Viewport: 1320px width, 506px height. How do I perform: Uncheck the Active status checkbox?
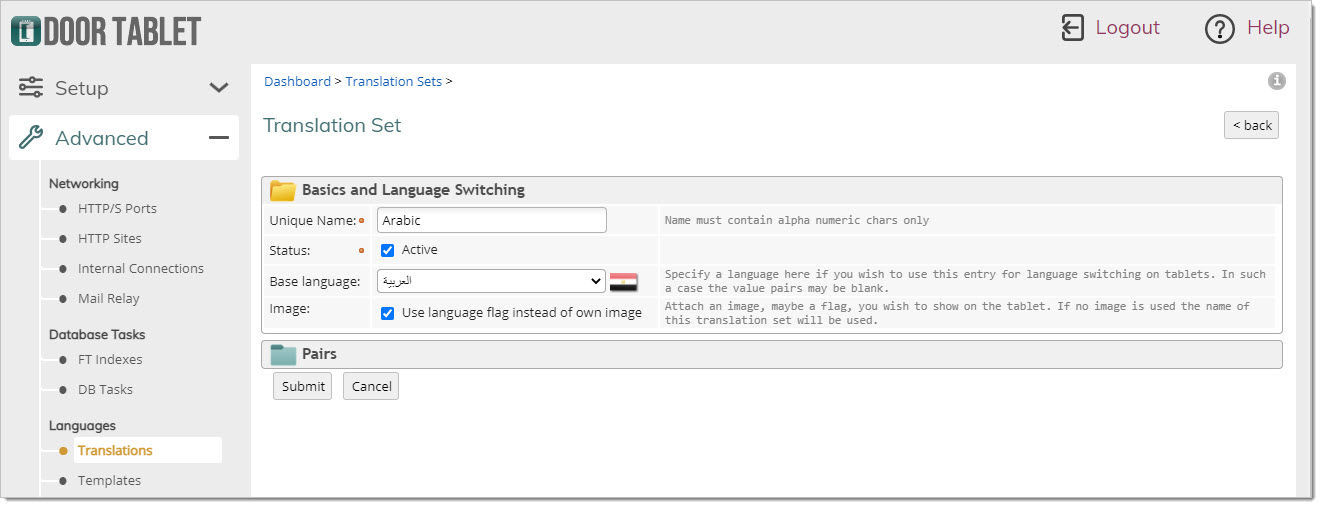click(x=388, y=250)
